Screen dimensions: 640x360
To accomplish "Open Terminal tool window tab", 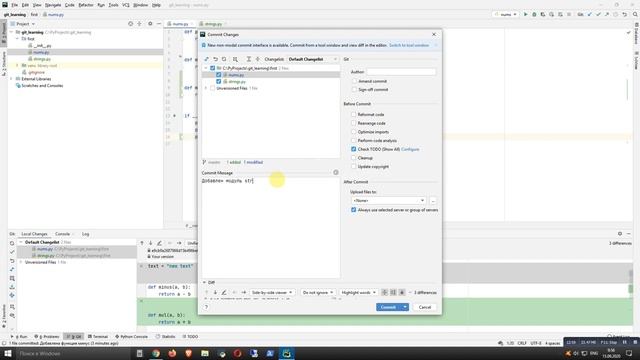I will [98, 336].
